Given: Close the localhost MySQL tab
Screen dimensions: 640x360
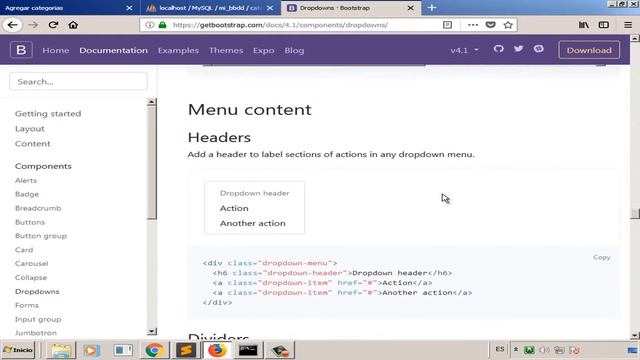Looking at the screenshot, I should [x=270, y=8].
